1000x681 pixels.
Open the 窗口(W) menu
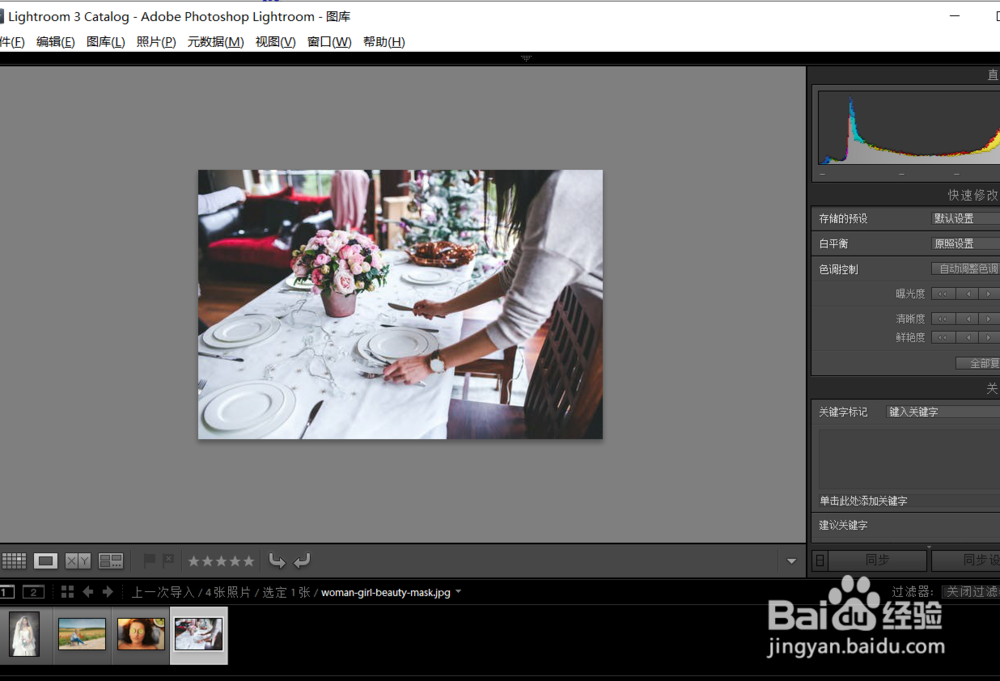click(329, 42)
